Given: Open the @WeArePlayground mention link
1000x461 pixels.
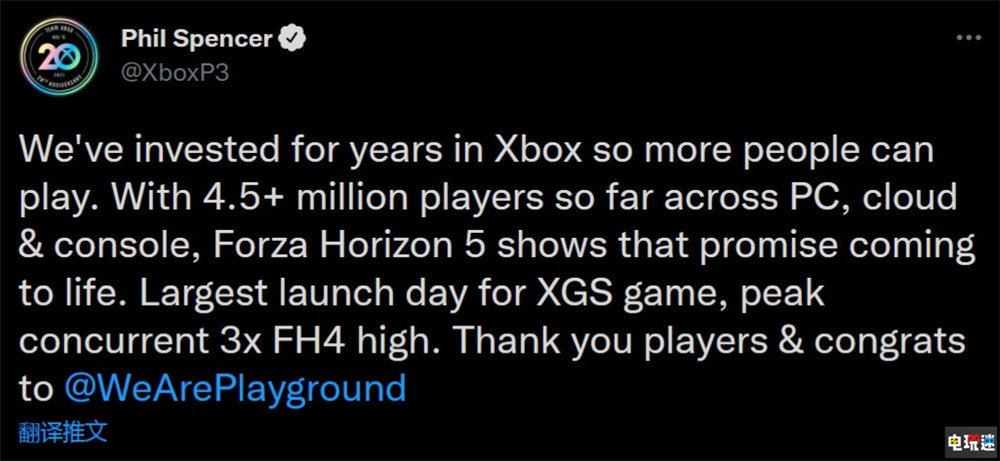Looking at the screenshot, I should 235,387.
